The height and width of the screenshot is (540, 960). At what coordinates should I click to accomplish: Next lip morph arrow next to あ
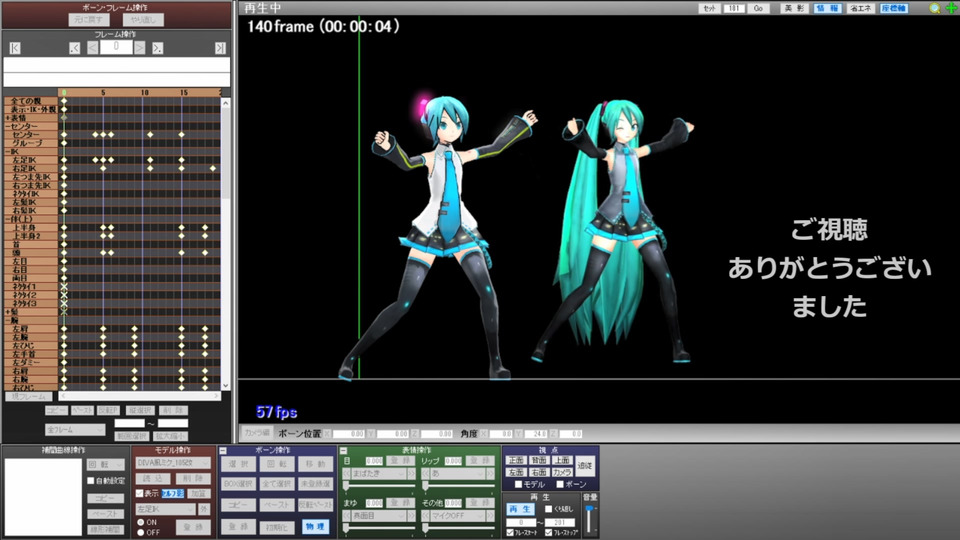pyautogui.click(x=490, y=474)
